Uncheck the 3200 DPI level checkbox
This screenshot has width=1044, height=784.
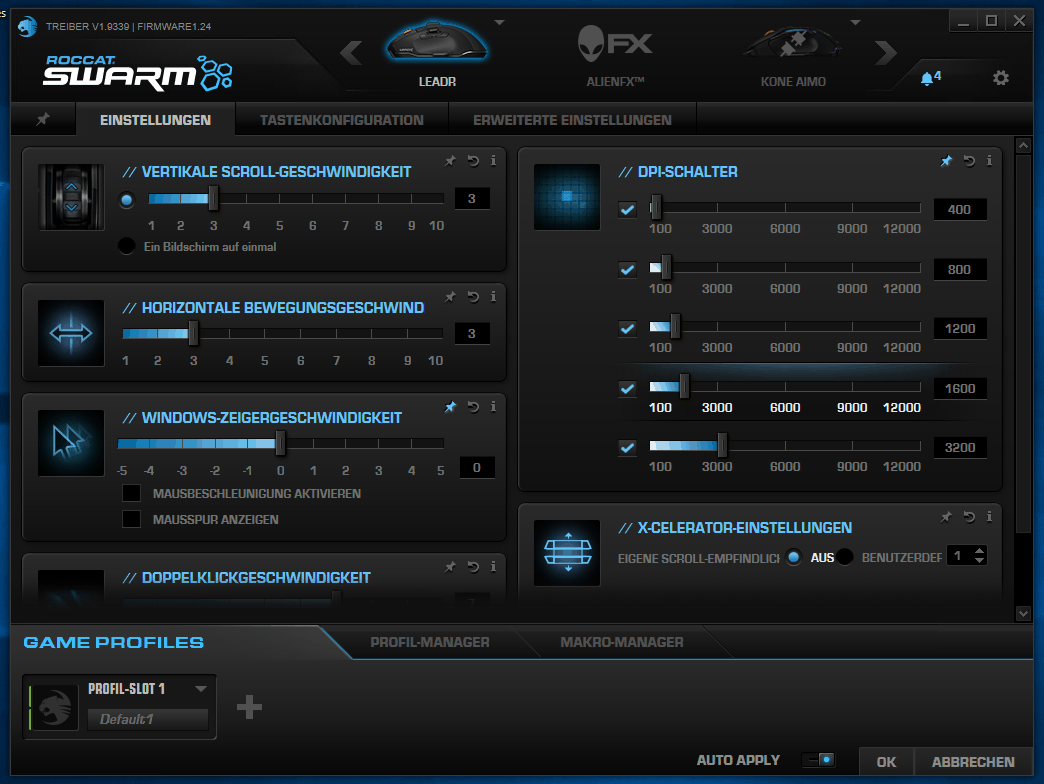tap(627, 447)
